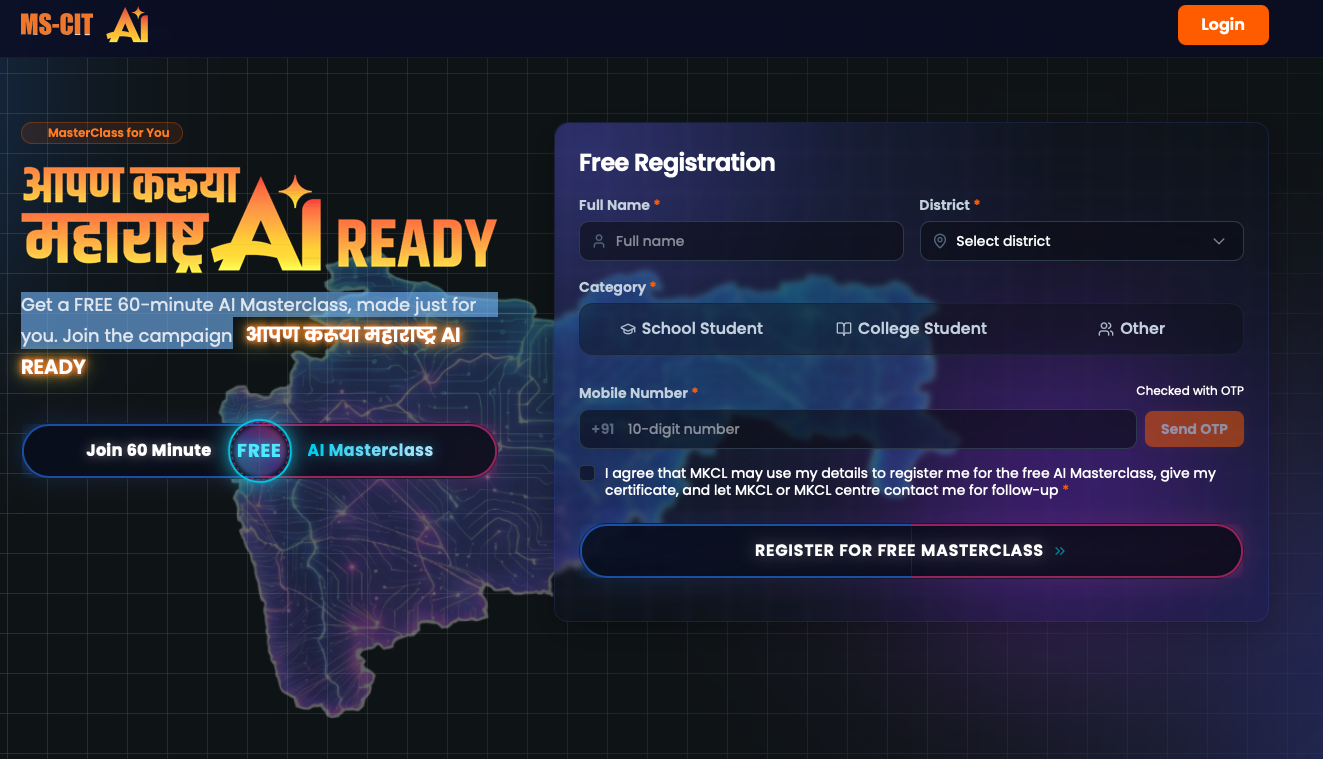1323x759 pixels.
Task: Focus the 10-digit mobile number field
Action: (x=857, y=429)
